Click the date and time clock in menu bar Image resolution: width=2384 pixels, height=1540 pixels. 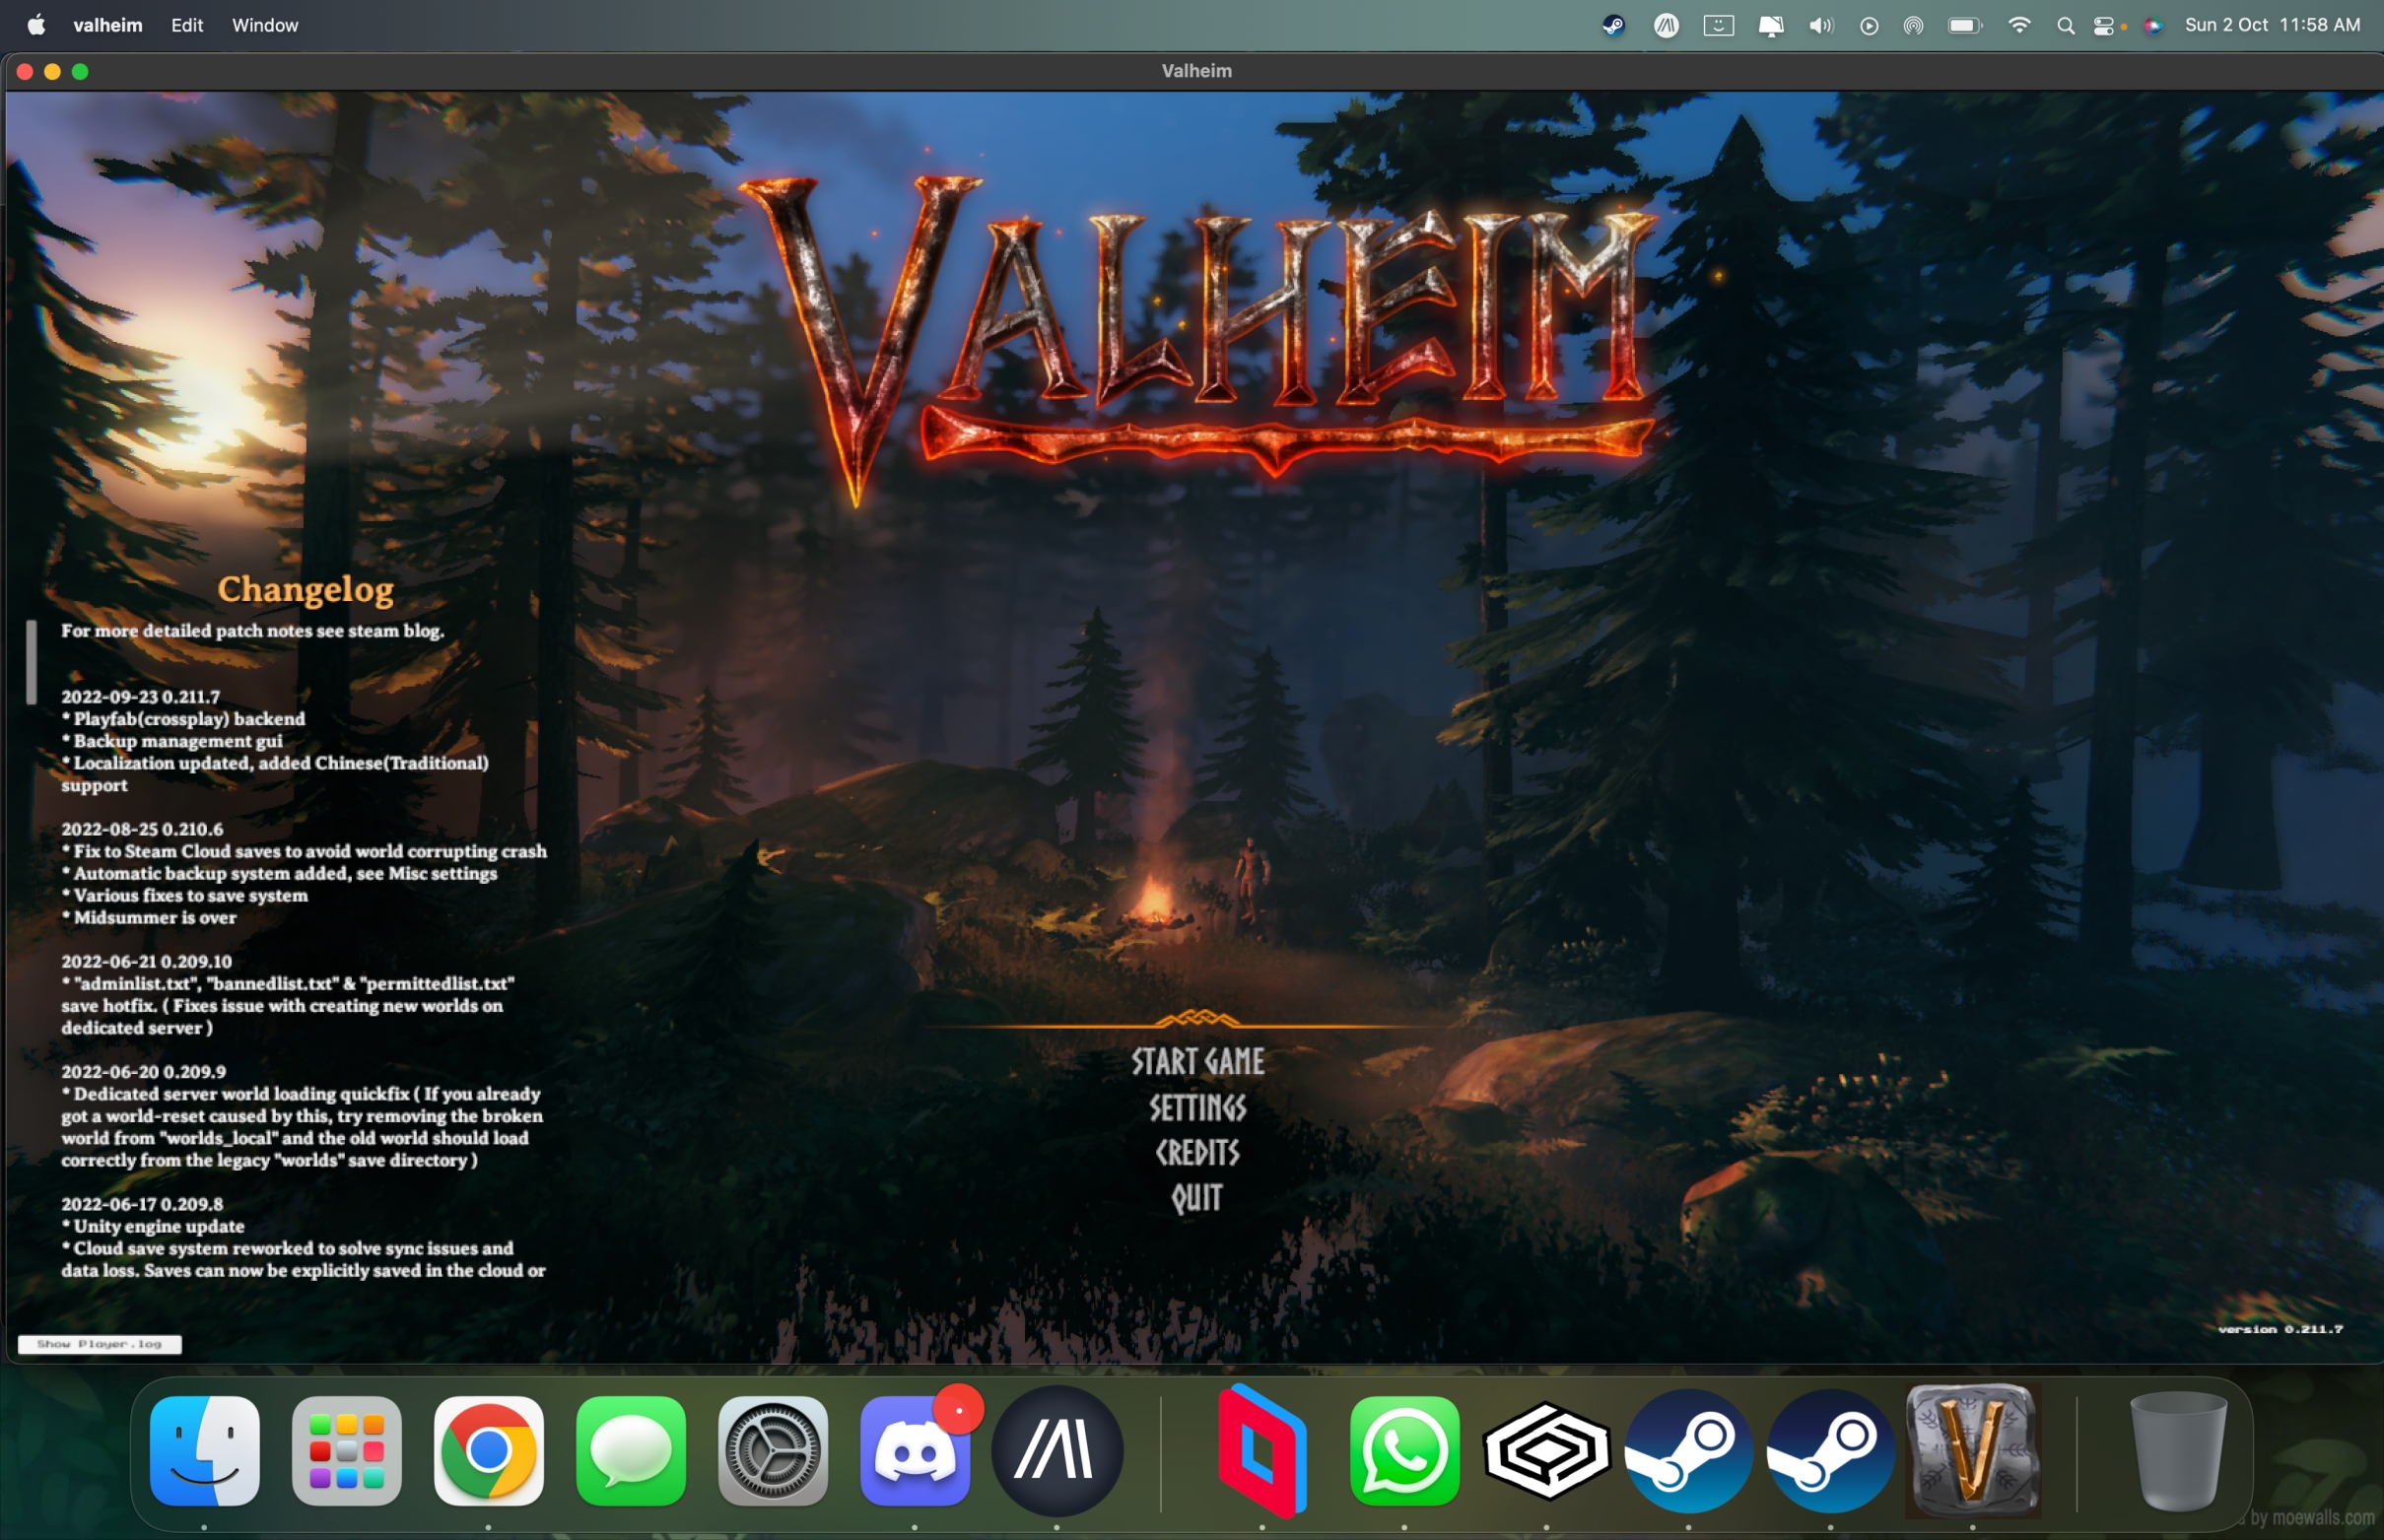tap(2272, 25)
